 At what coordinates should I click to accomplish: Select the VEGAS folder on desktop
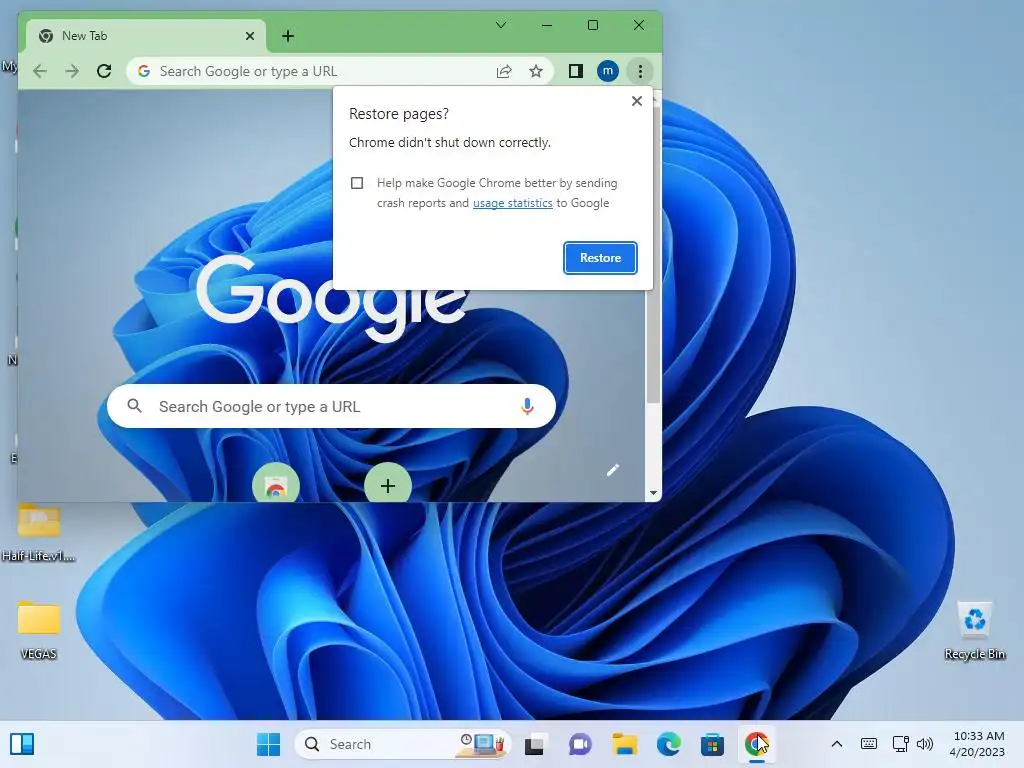coord(39,630)
